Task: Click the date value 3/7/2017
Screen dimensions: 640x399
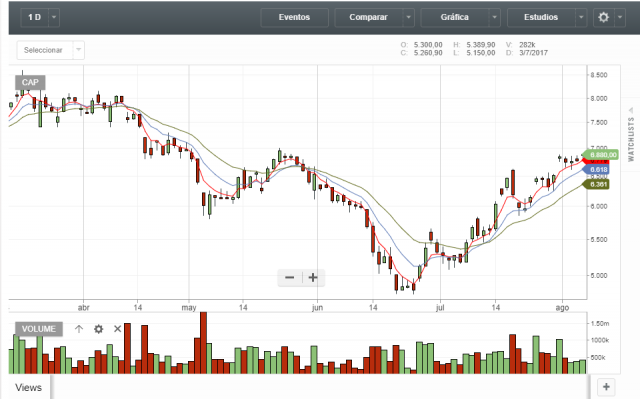Action: [x=533, y=53]
